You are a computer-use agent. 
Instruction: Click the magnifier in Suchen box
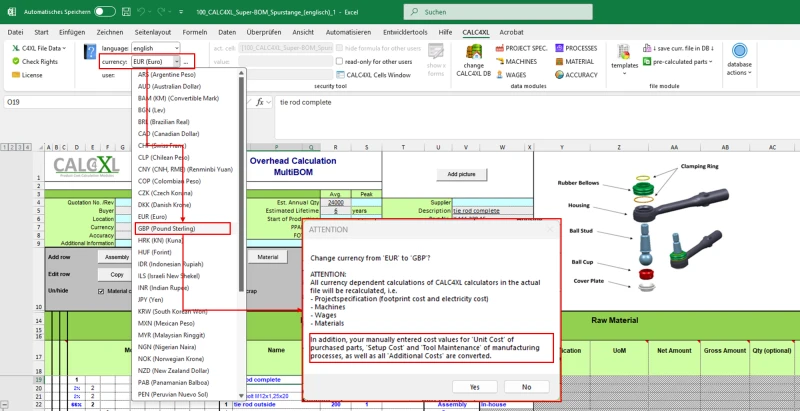tap(414, 12)
